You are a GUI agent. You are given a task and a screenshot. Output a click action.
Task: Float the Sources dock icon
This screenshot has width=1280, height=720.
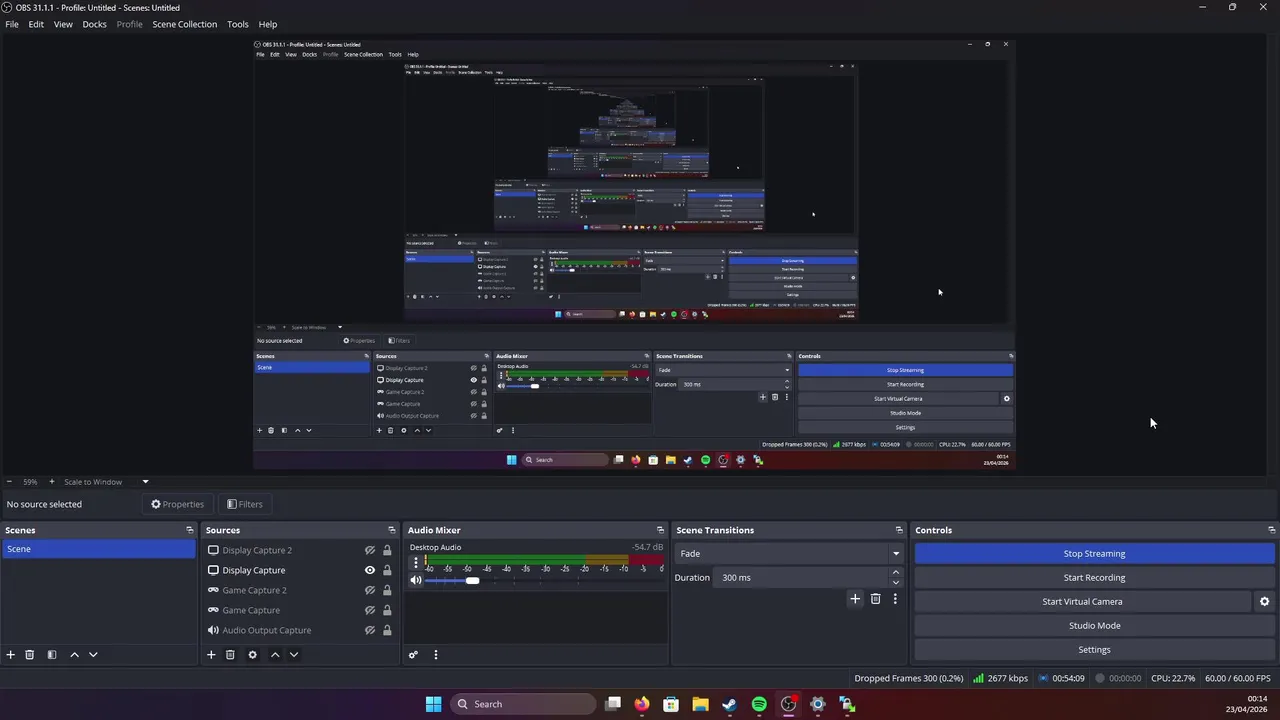click(x=392, y=530)
